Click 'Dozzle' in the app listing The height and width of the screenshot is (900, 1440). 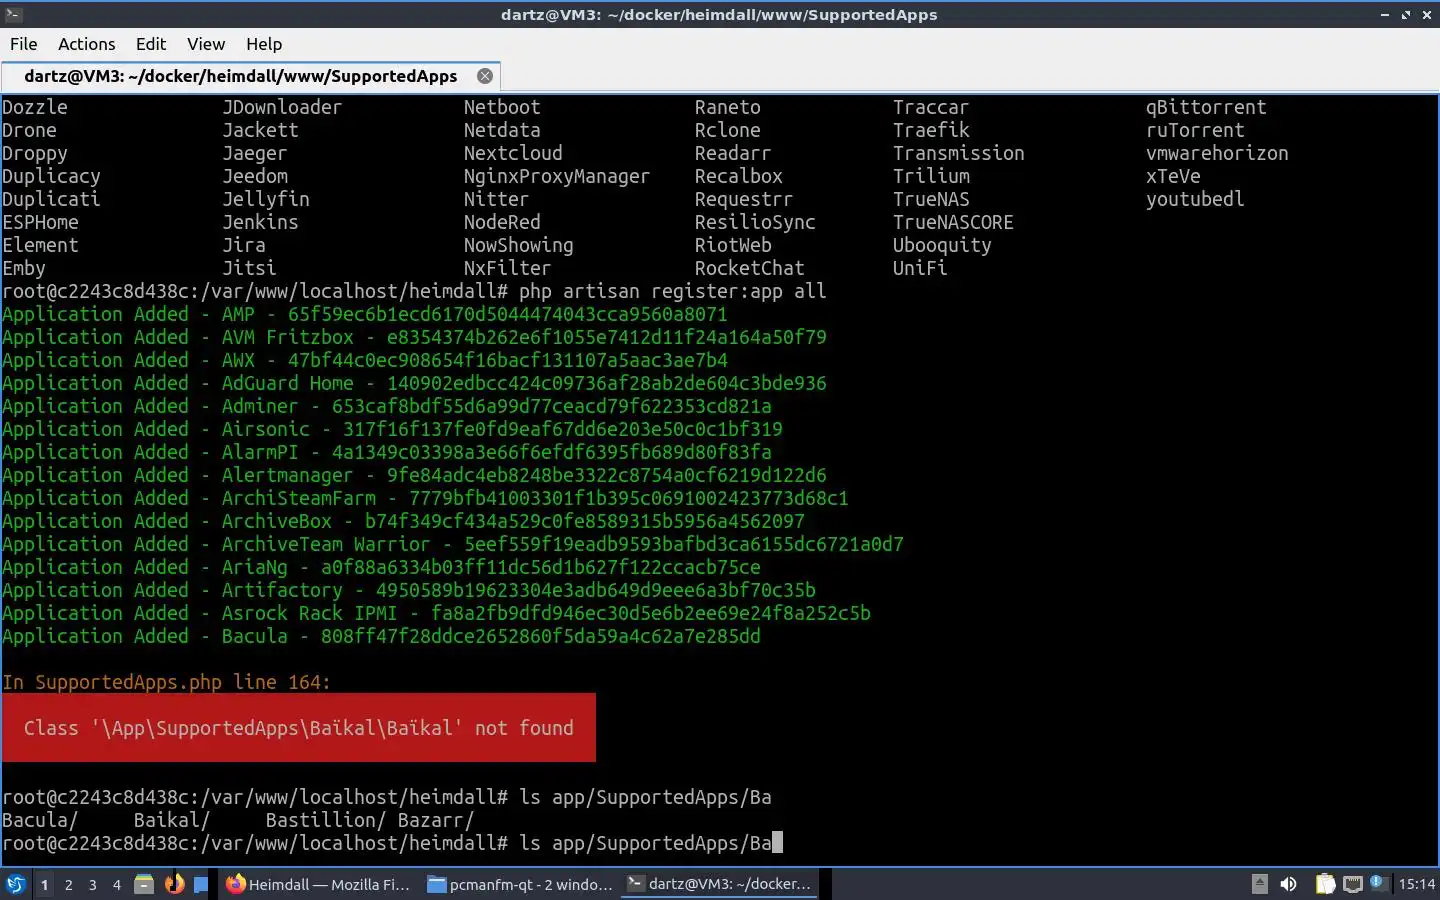pos(35,107)
